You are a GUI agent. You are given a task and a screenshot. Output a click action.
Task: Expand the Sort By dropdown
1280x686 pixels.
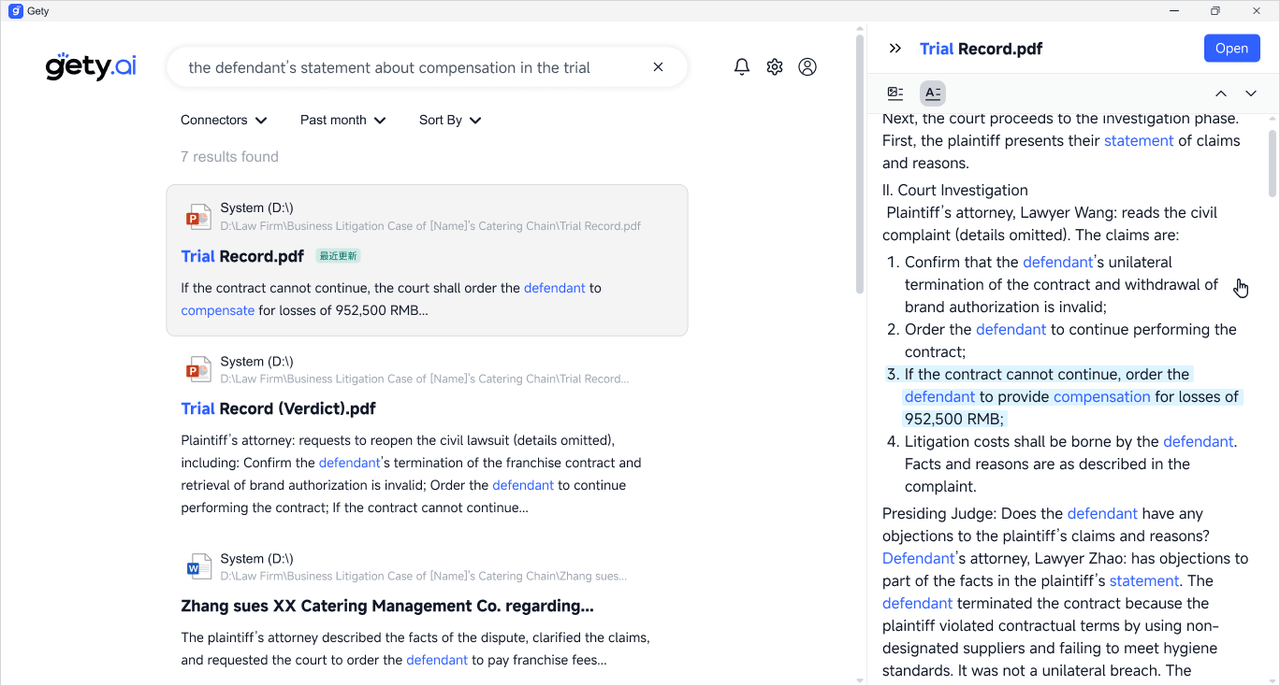(x=450, y=120)
